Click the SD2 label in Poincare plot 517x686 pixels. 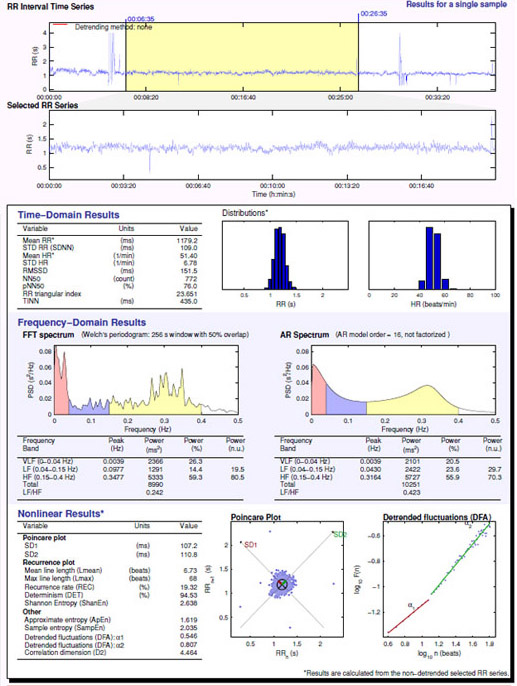(340, 535)
